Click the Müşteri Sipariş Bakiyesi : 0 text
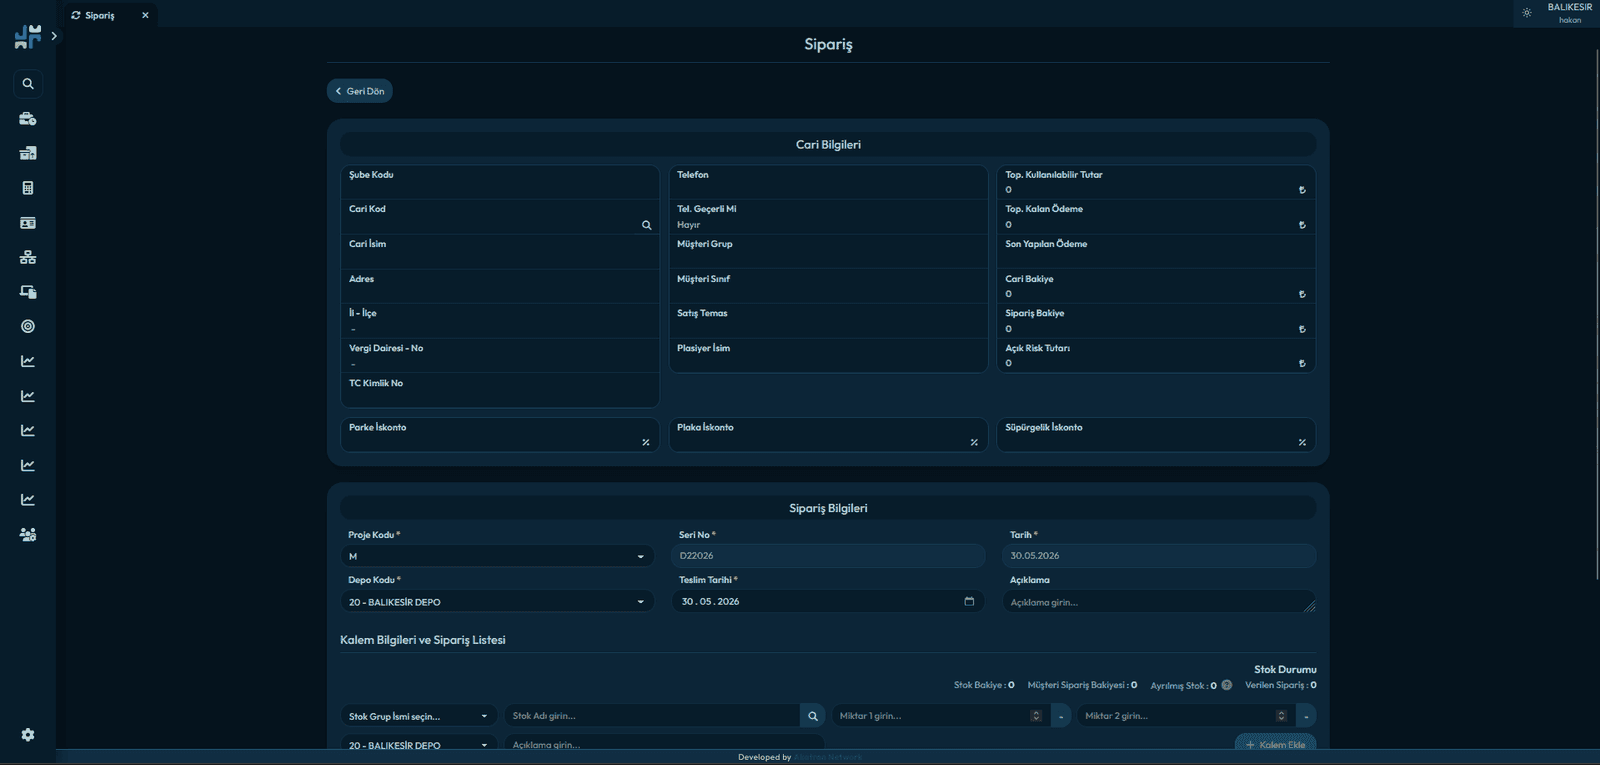Viewport: 1600px width, 765px height. tap(1082, 685)
